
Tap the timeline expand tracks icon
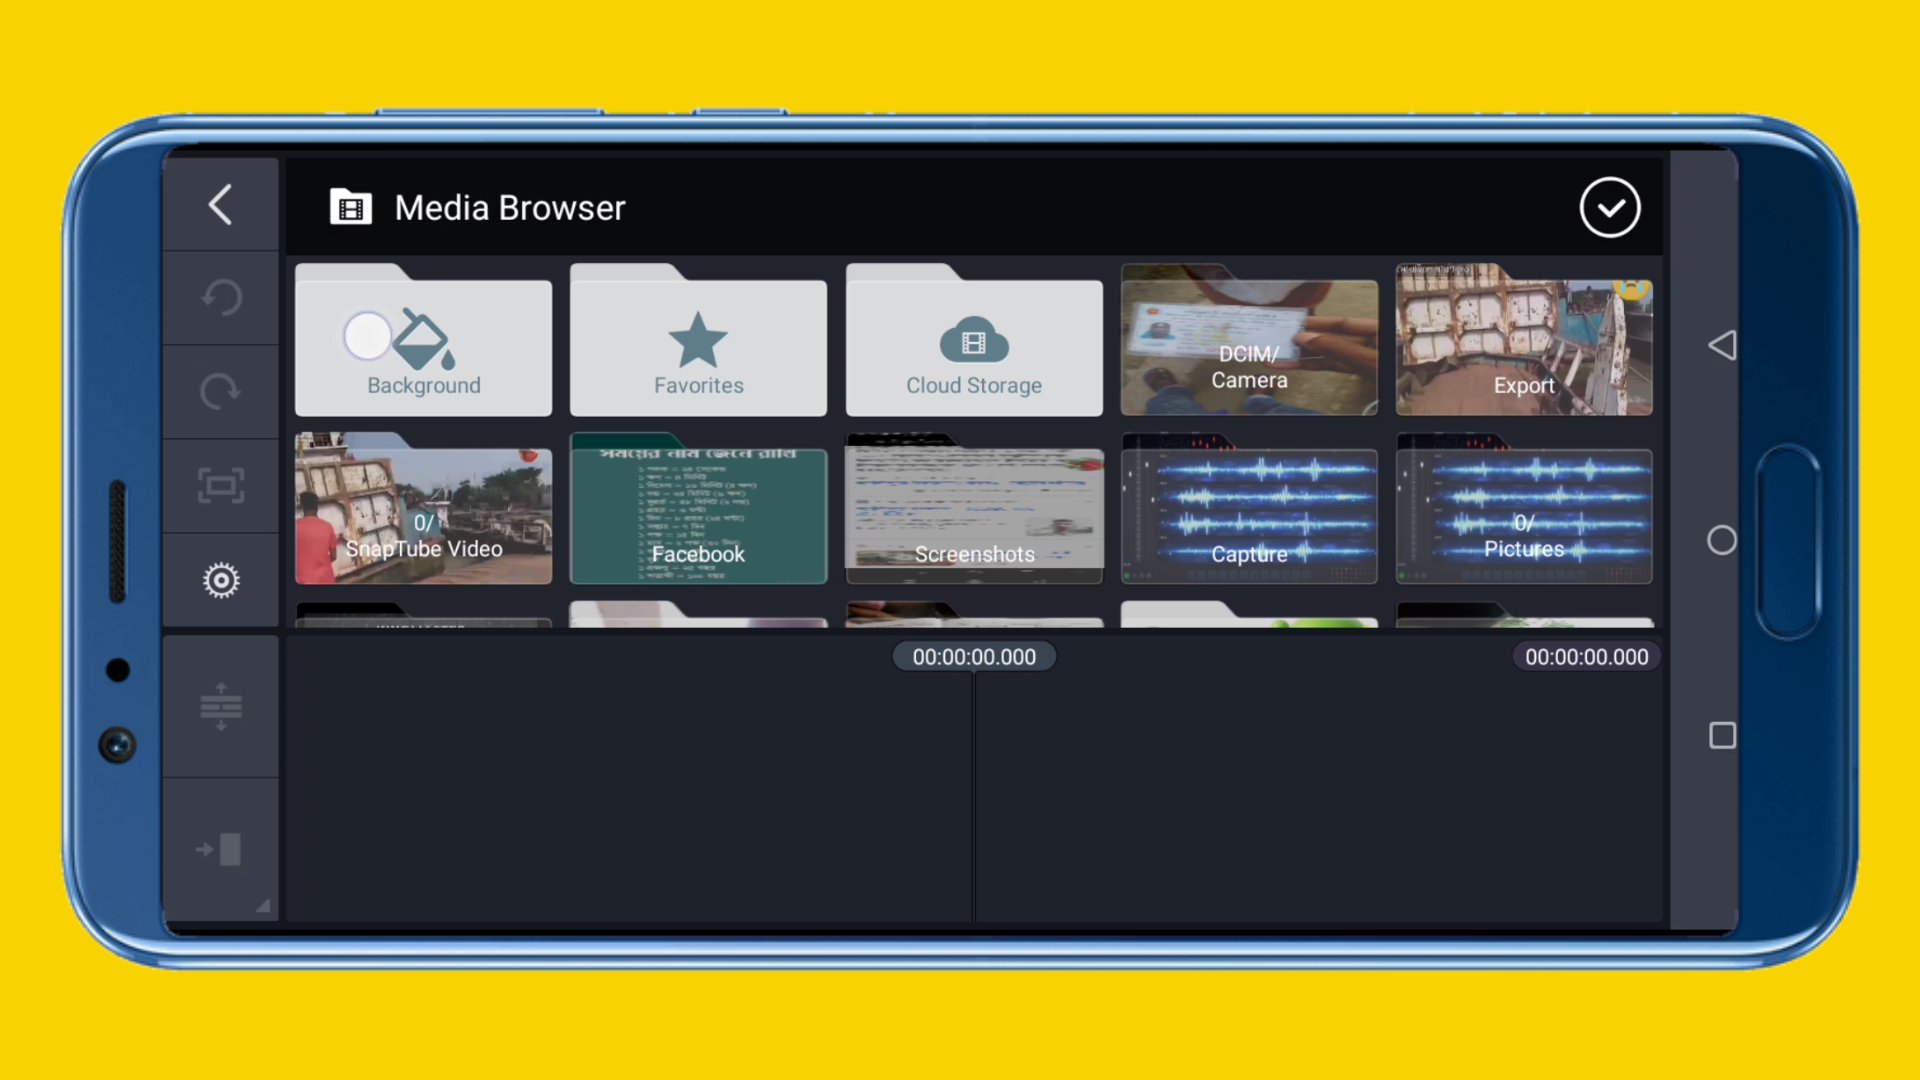(x=220, y=707)
